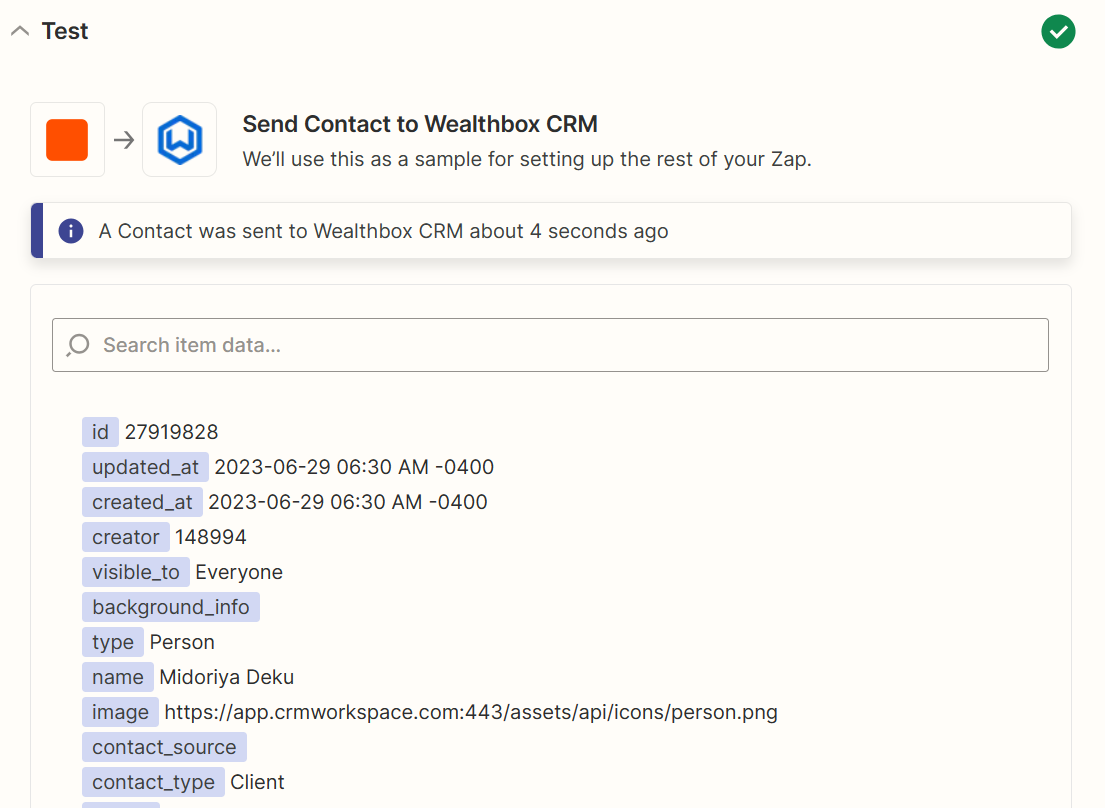Click the magnifying glass search icon
The height and width of the screenshot is (808, 1105).
point(77,345)
